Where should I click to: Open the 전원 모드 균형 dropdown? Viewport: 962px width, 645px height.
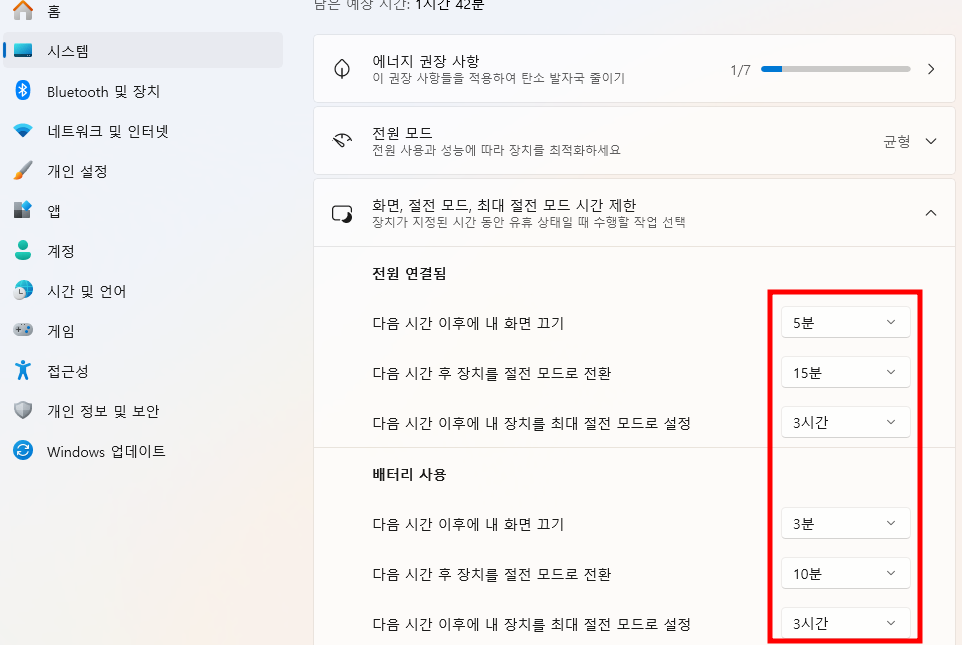[x=910, y=141]
